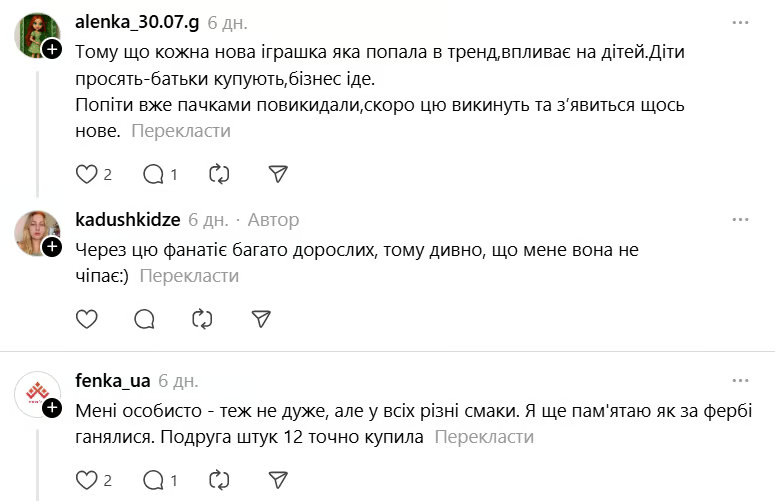The image size is (775, 501).
Task: Reply to fenka_ua's comment
Action: (x=153, y=480)
